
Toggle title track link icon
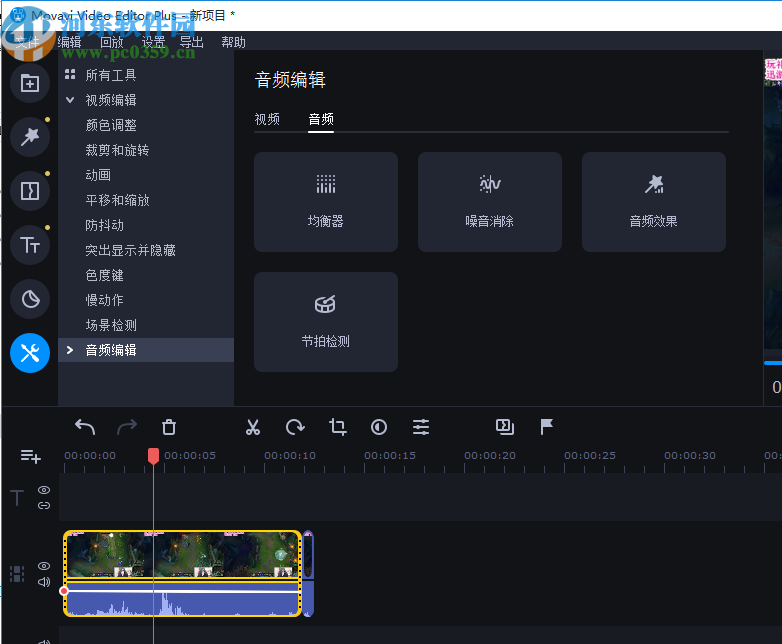[x=44, y=505]
